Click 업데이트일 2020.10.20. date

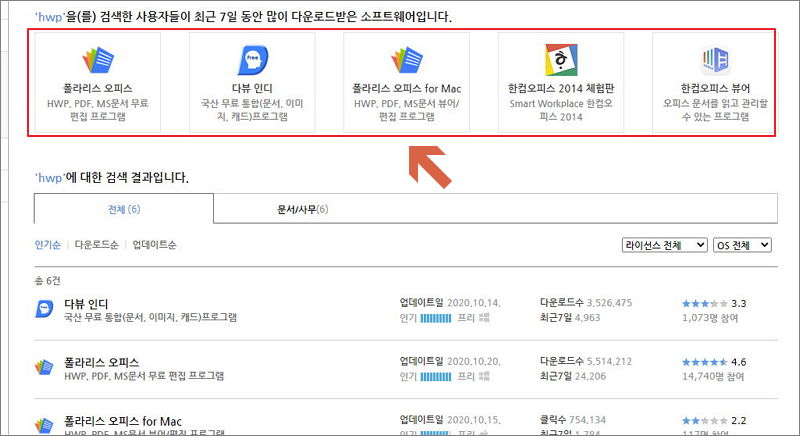point(474,362)
